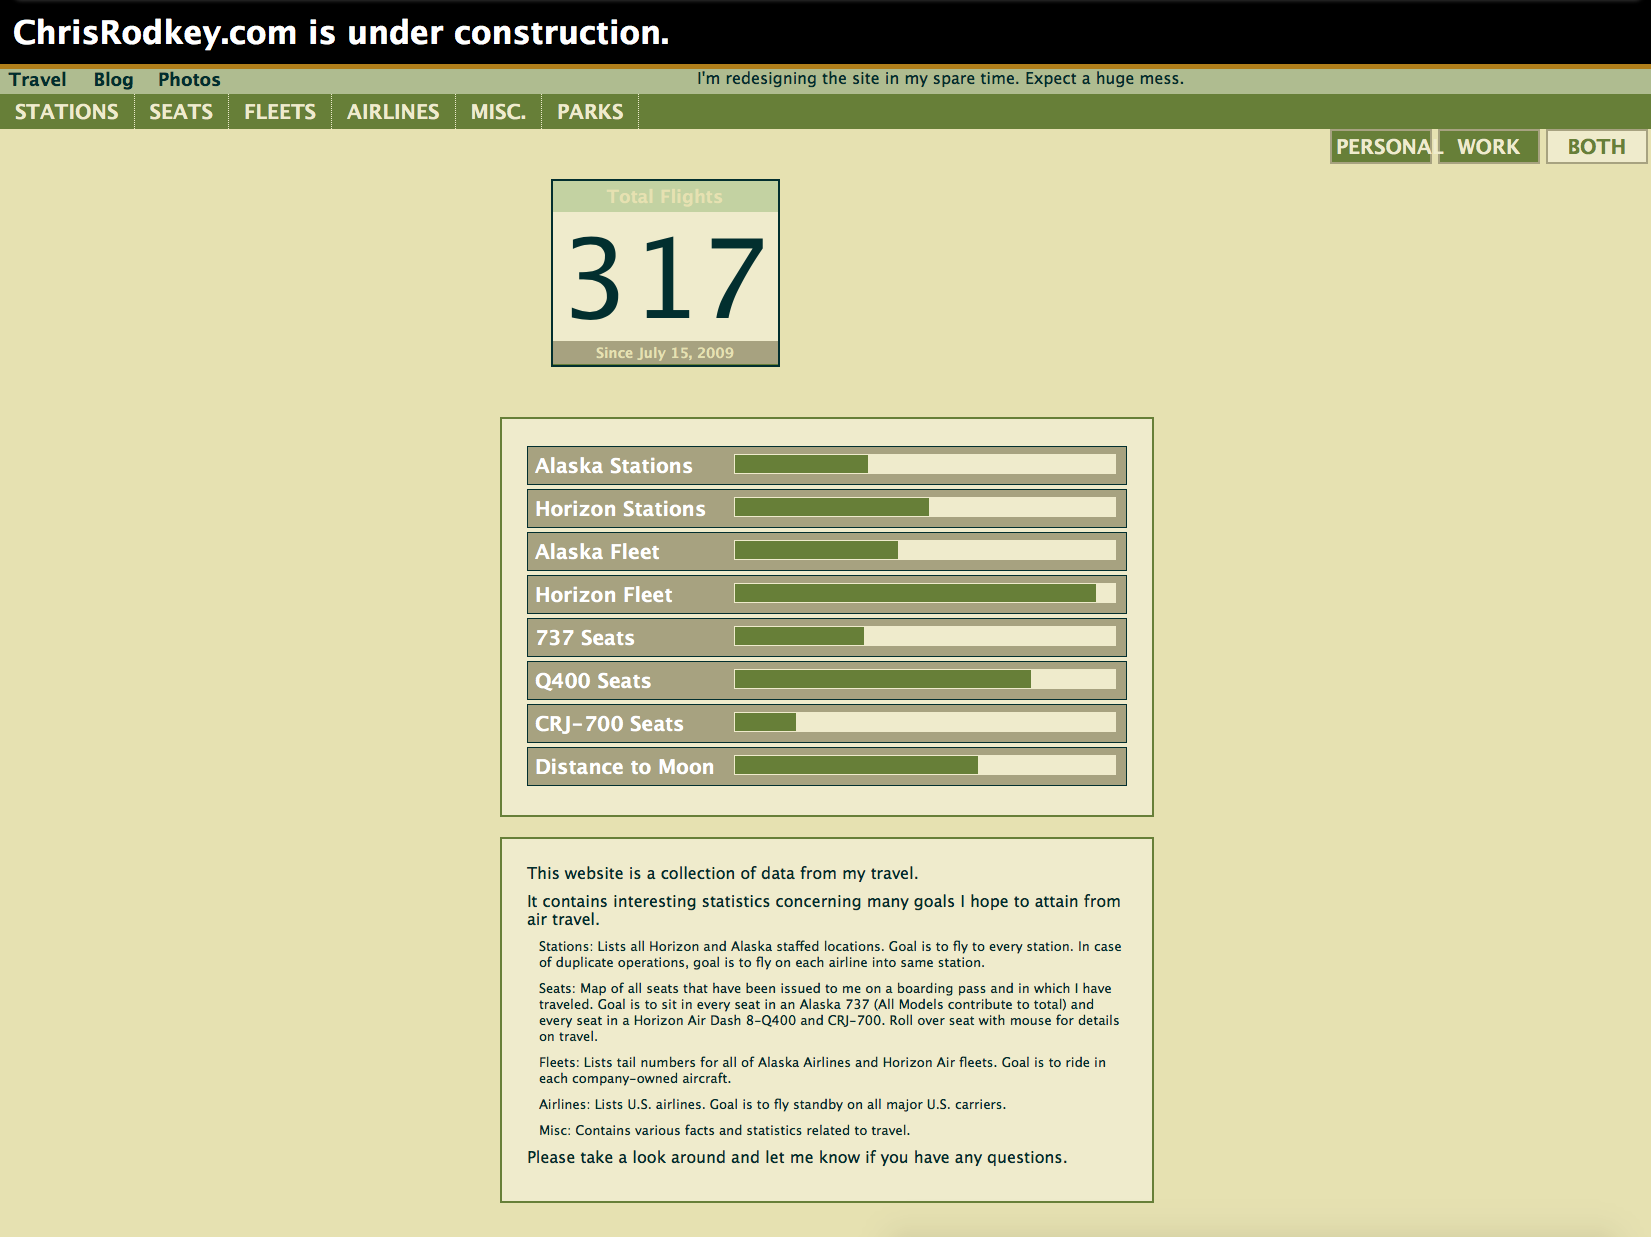Select the Q400 Seats row label
The width and height of the screenshot is (1651, 1237).
pos(593,681)
